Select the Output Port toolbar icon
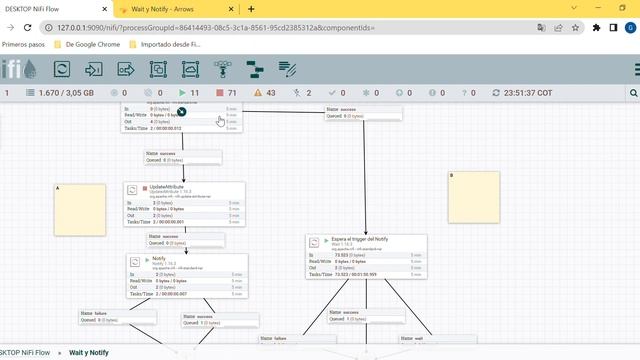The height and width of the screenshot is (360, 640). click(126, 69)
